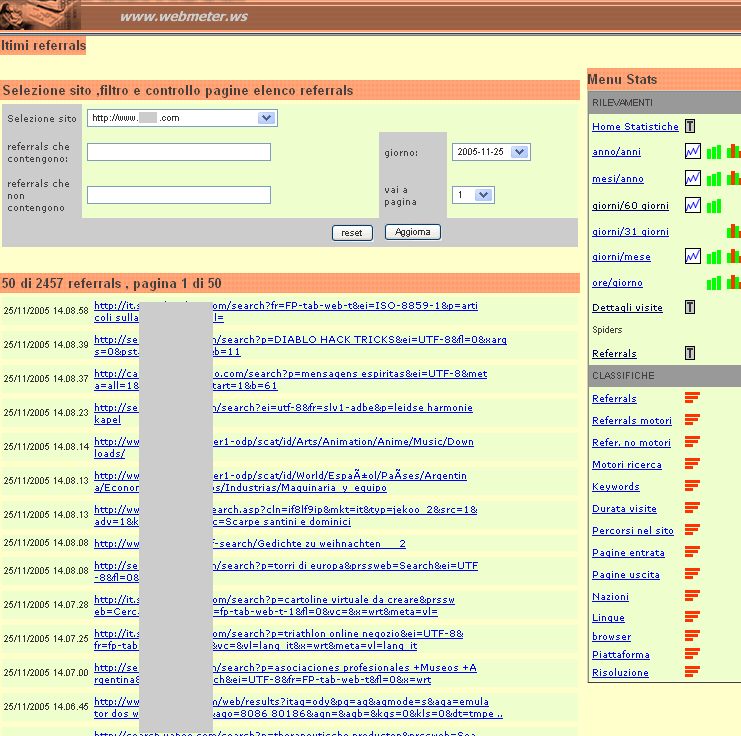Click ranking icon next to Nazioni

[x=692, y=596]
